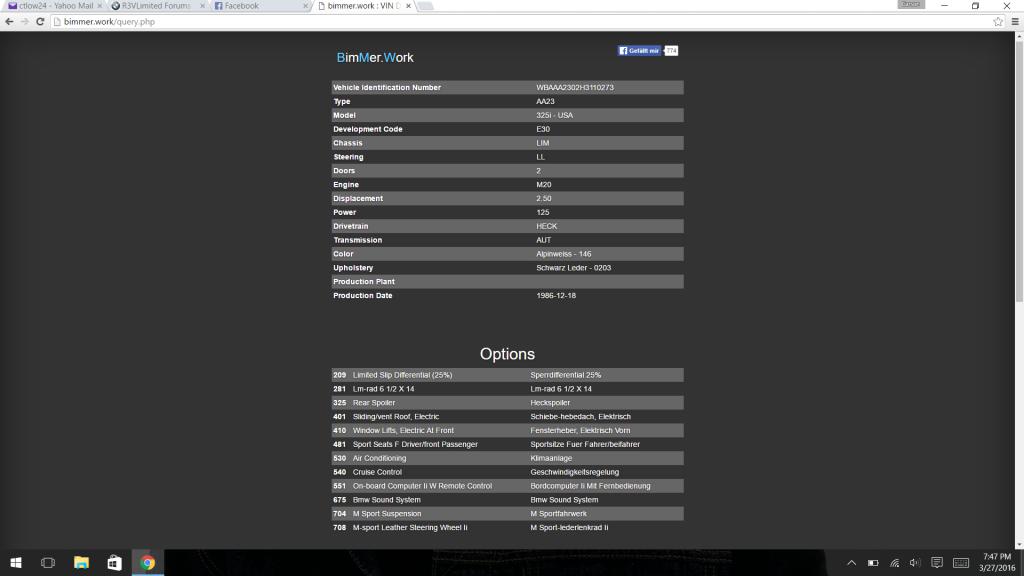
Task: Click the Model value 325i - USA
Action: (x=554, y=115)
